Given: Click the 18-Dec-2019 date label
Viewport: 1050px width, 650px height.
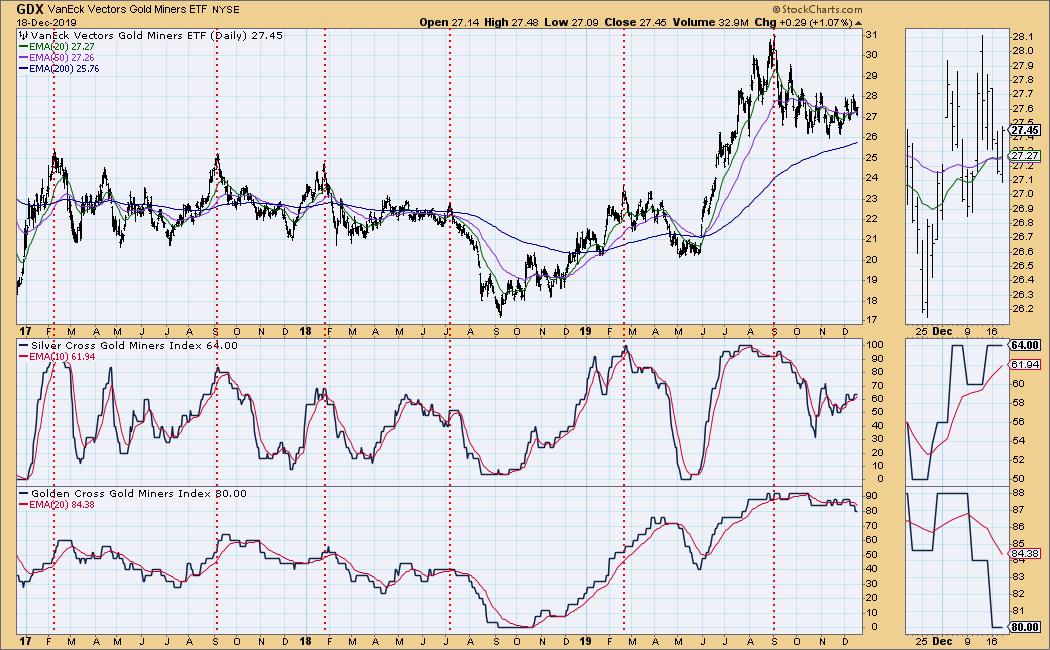Looking at the screenshot, I should coord(47,21).
